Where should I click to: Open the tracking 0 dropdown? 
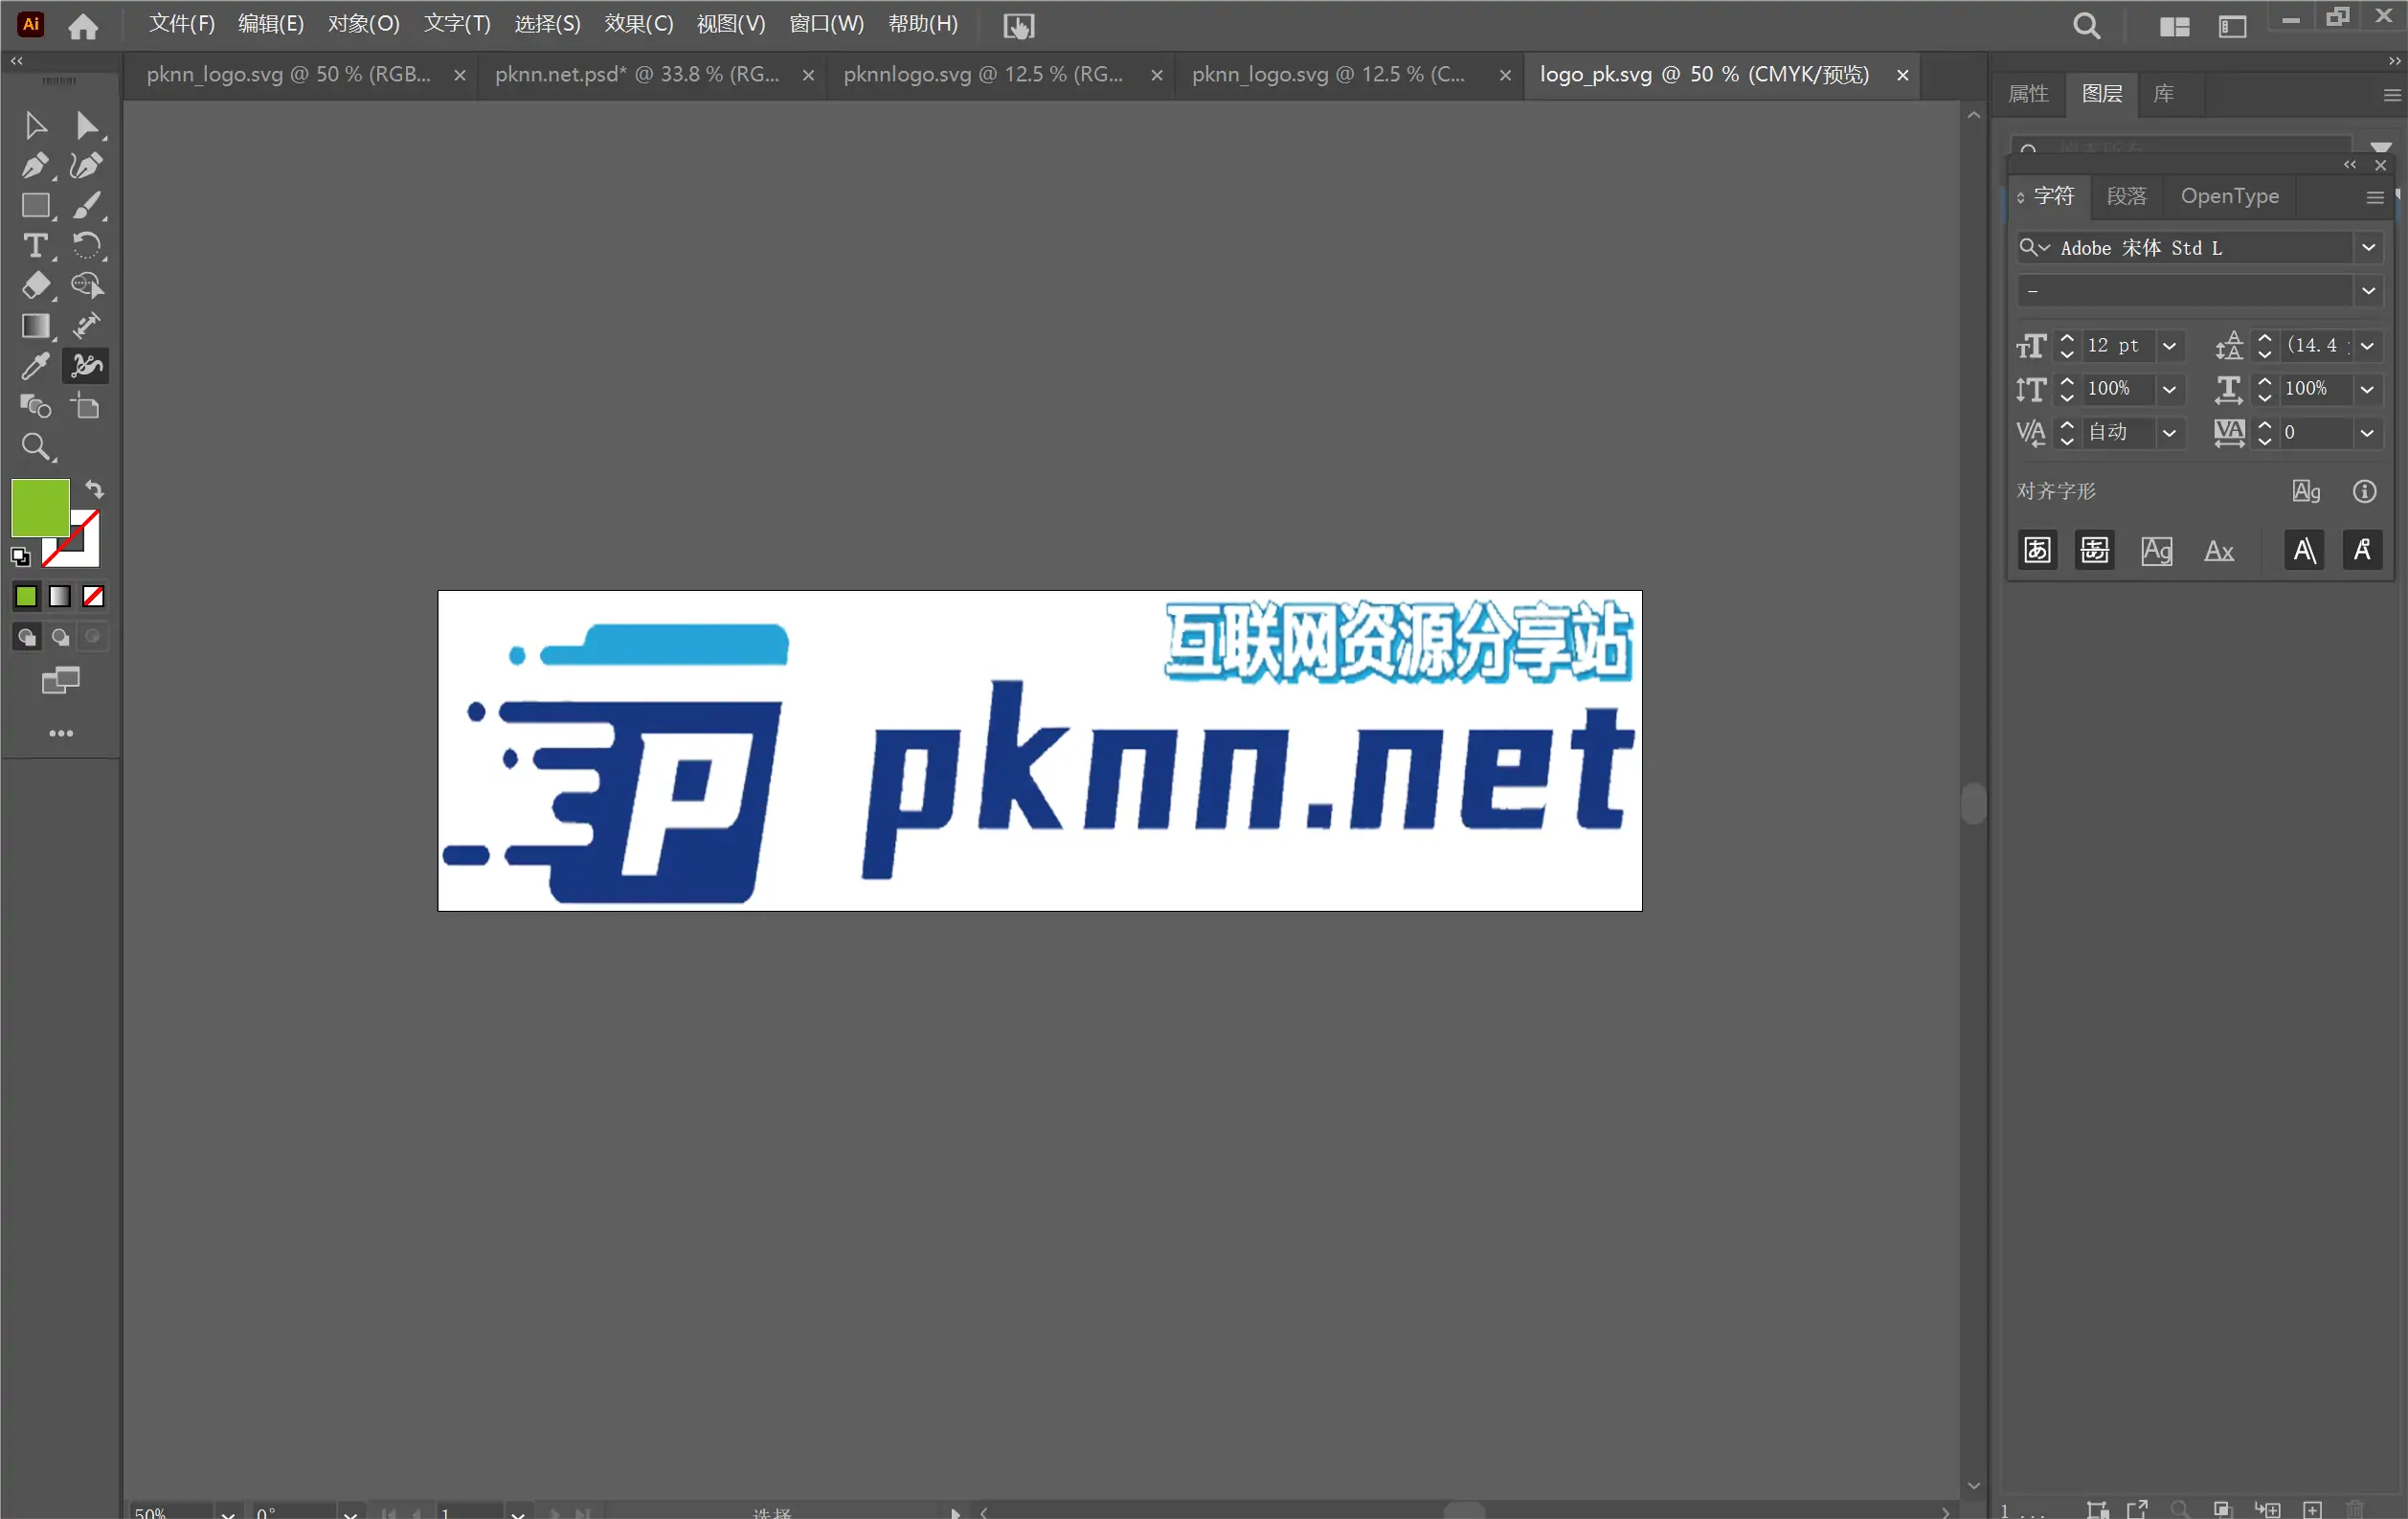[2367, 433]
